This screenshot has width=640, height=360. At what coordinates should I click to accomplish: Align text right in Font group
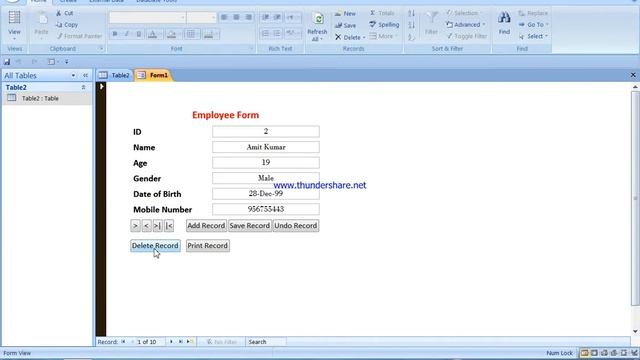pyautogui.click(x=249, y=17)
